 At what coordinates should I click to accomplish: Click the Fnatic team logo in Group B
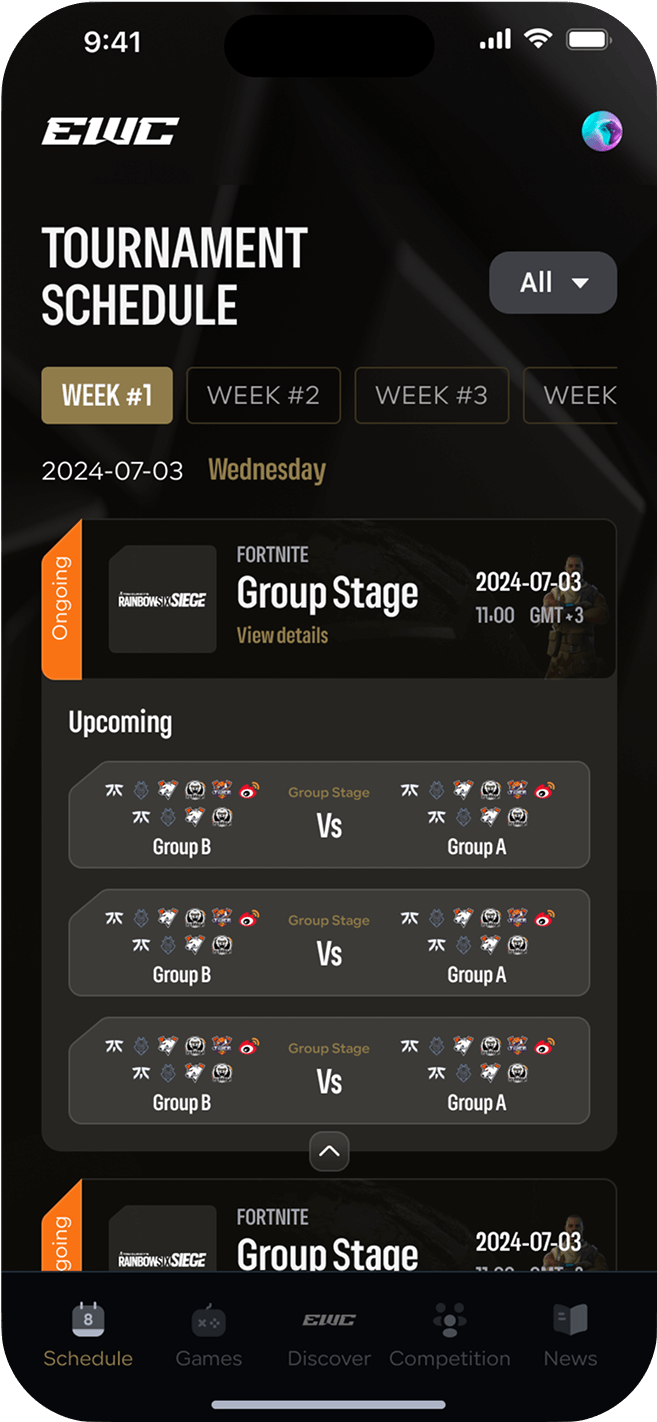pyautogui.click(x=113, y=789)
